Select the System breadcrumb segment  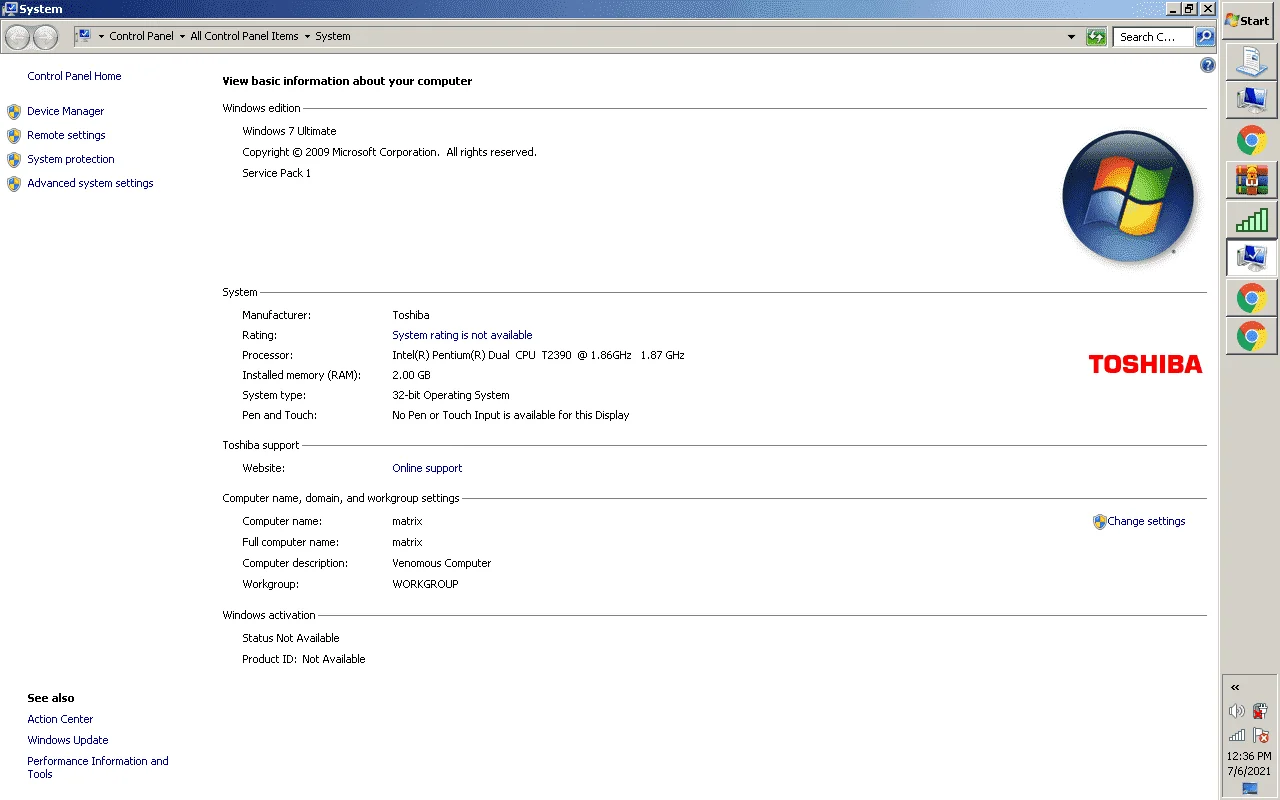point(333,36)
